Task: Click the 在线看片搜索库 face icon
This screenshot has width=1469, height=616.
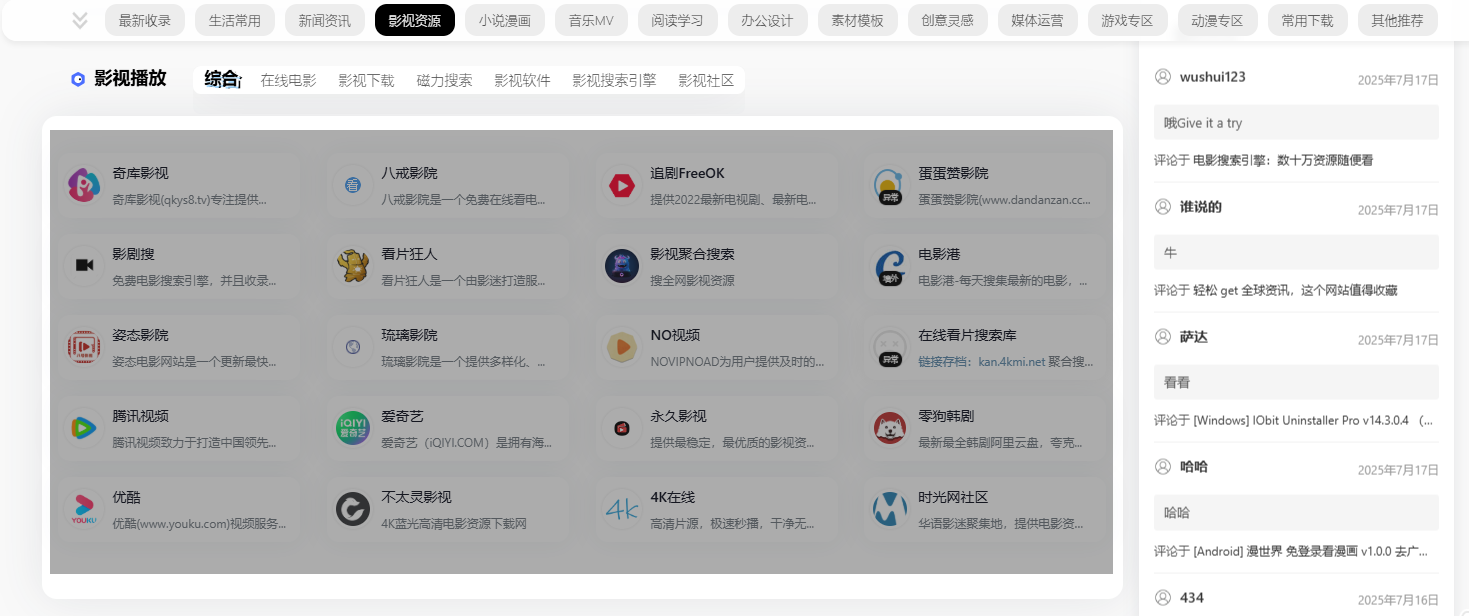Action: pyautogui.click(x=889, y=347)
